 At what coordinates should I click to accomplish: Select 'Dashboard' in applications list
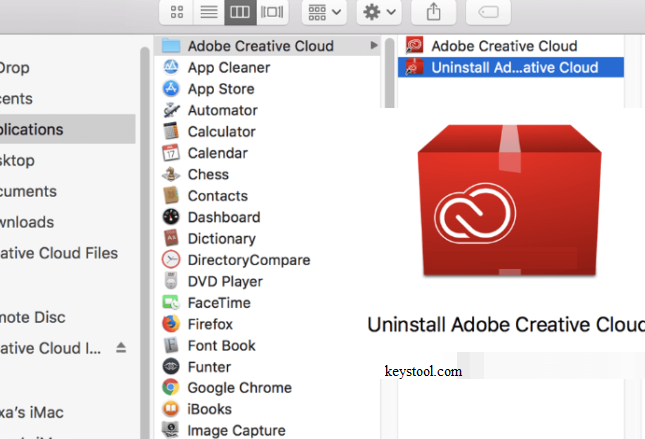(224, 217)
